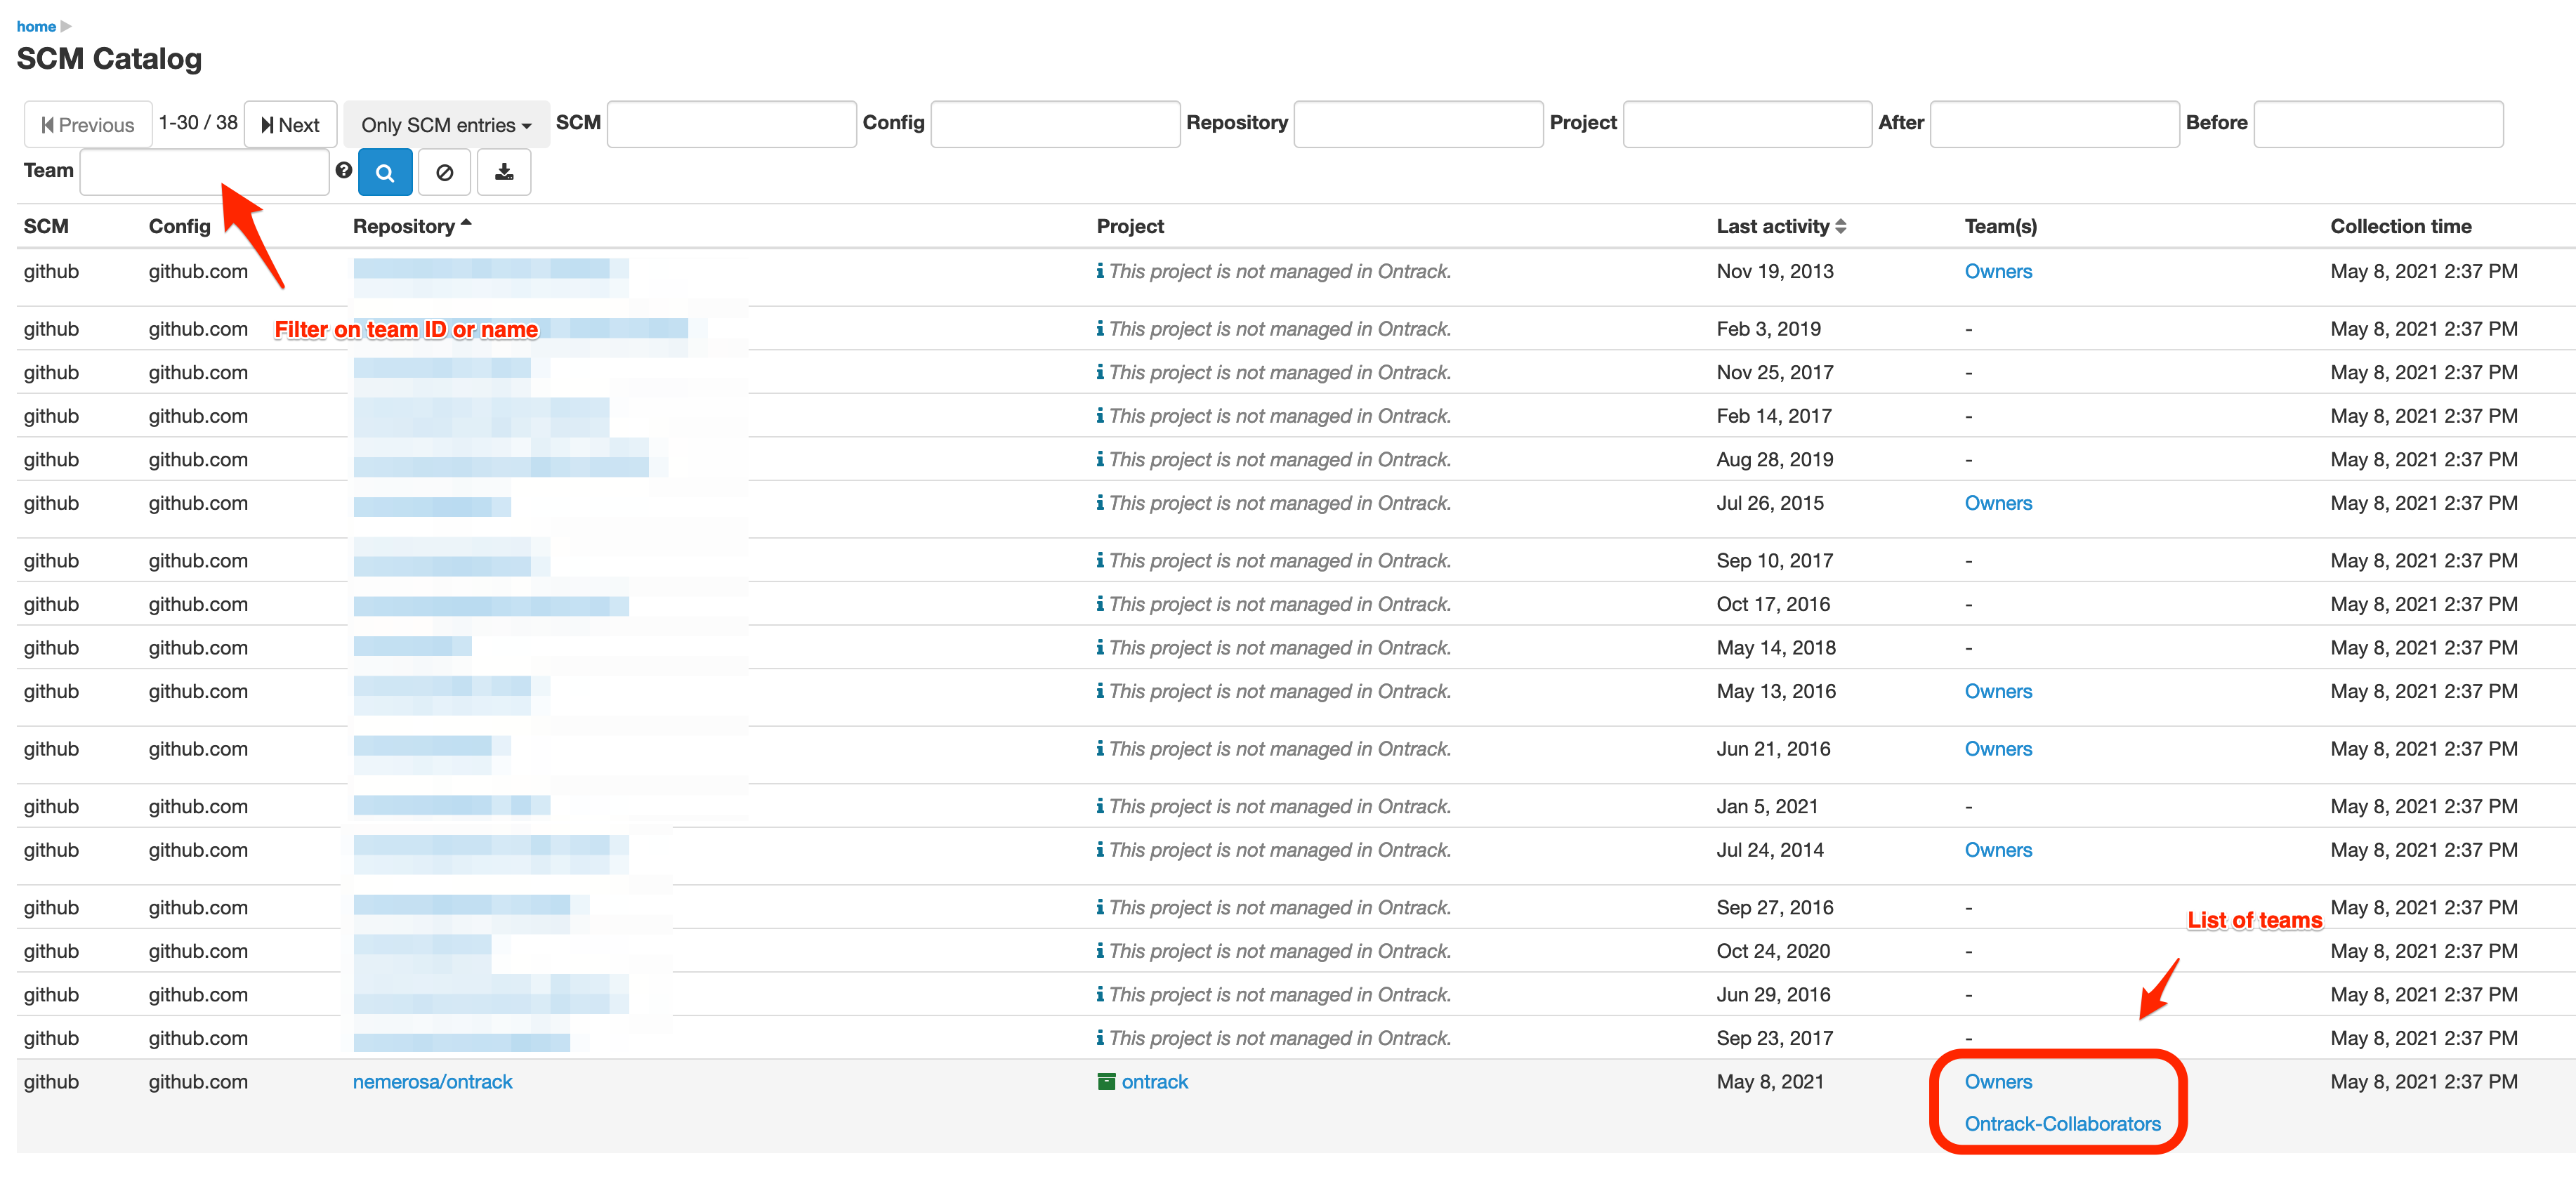Viewport: 2576px width, 1184px height.
Task: Click the blue search magnifier button
Action: point(385,172)
